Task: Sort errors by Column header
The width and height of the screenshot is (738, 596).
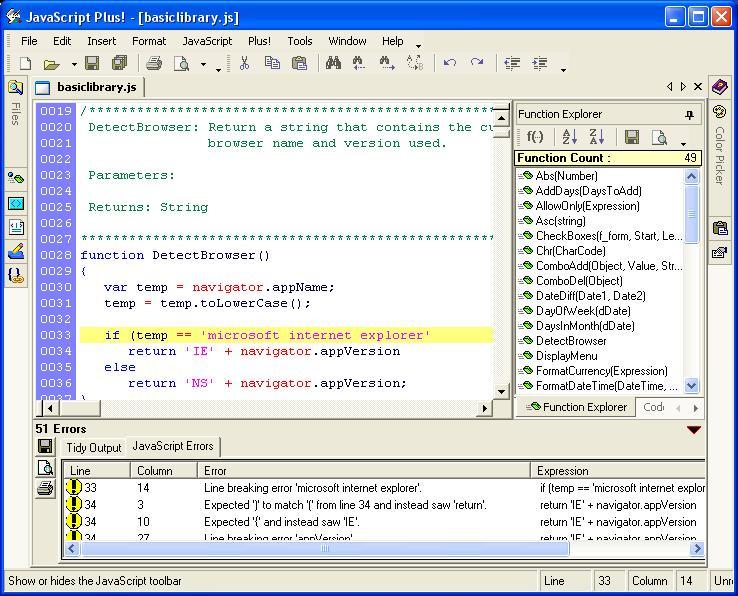Action: click(x=164, y=471)
